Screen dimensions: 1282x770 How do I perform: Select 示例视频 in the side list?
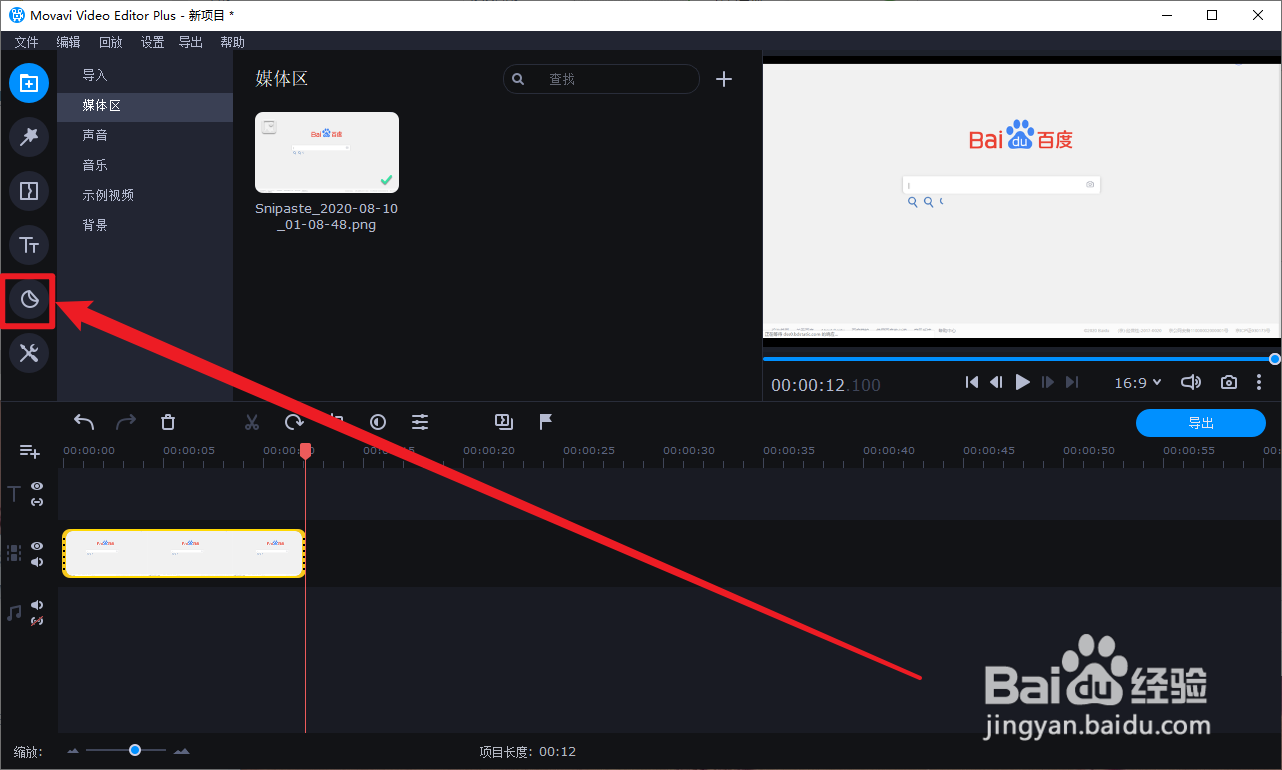145,195
